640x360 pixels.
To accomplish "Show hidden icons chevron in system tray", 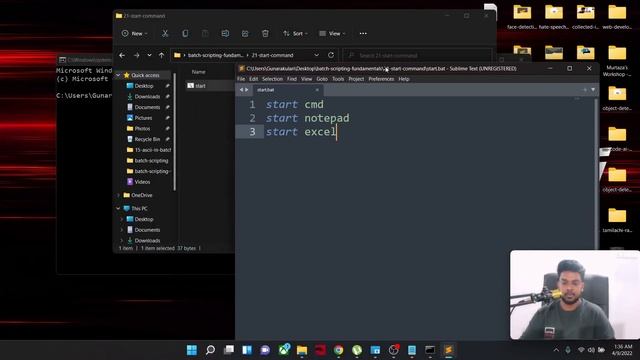I will click(x=556, y=350).
